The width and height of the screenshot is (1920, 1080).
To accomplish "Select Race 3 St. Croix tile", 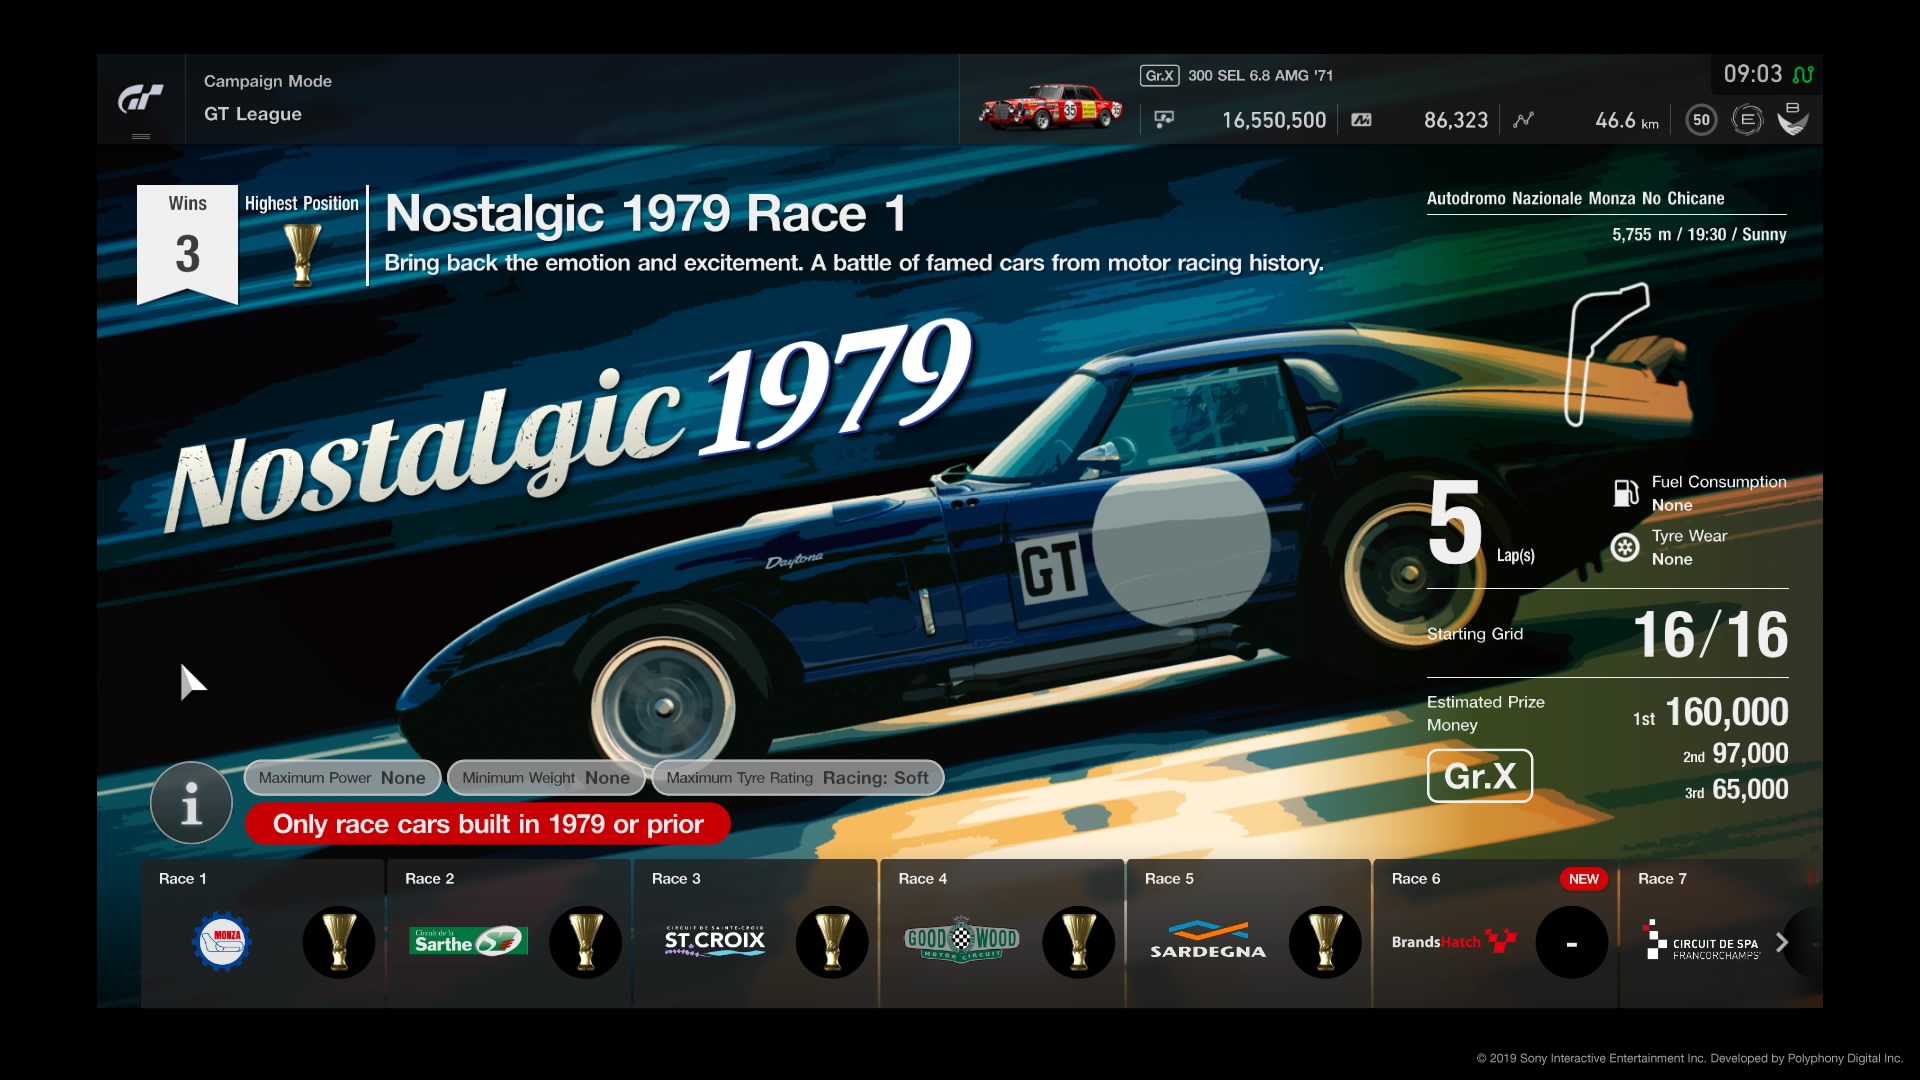I will point(755,932).
